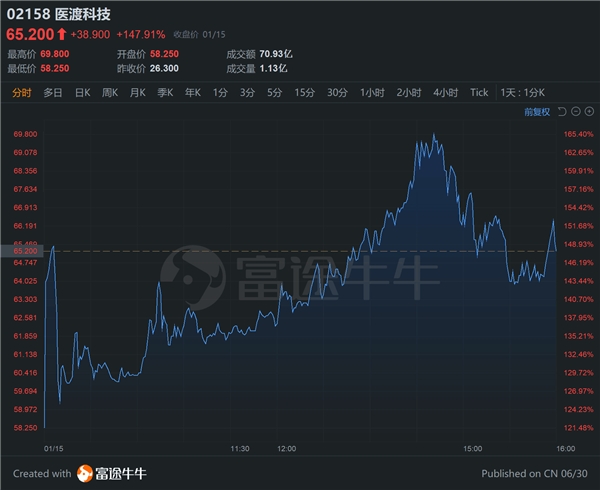
Task: Click Published on CN 06/30 text
Action: (534, 474)
